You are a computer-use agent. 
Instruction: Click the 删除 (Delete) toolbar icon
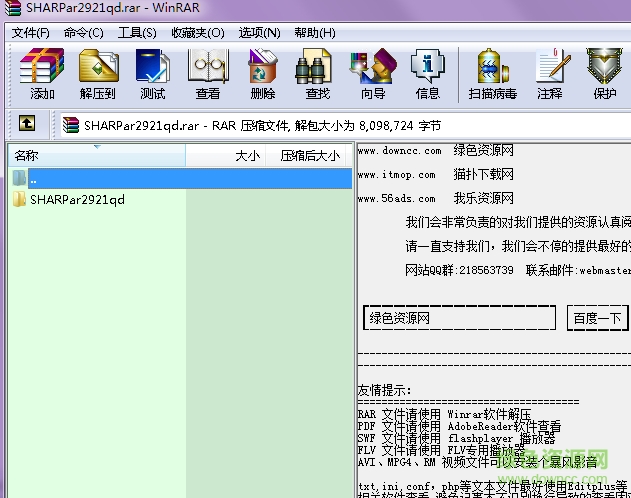coord(263,74)
